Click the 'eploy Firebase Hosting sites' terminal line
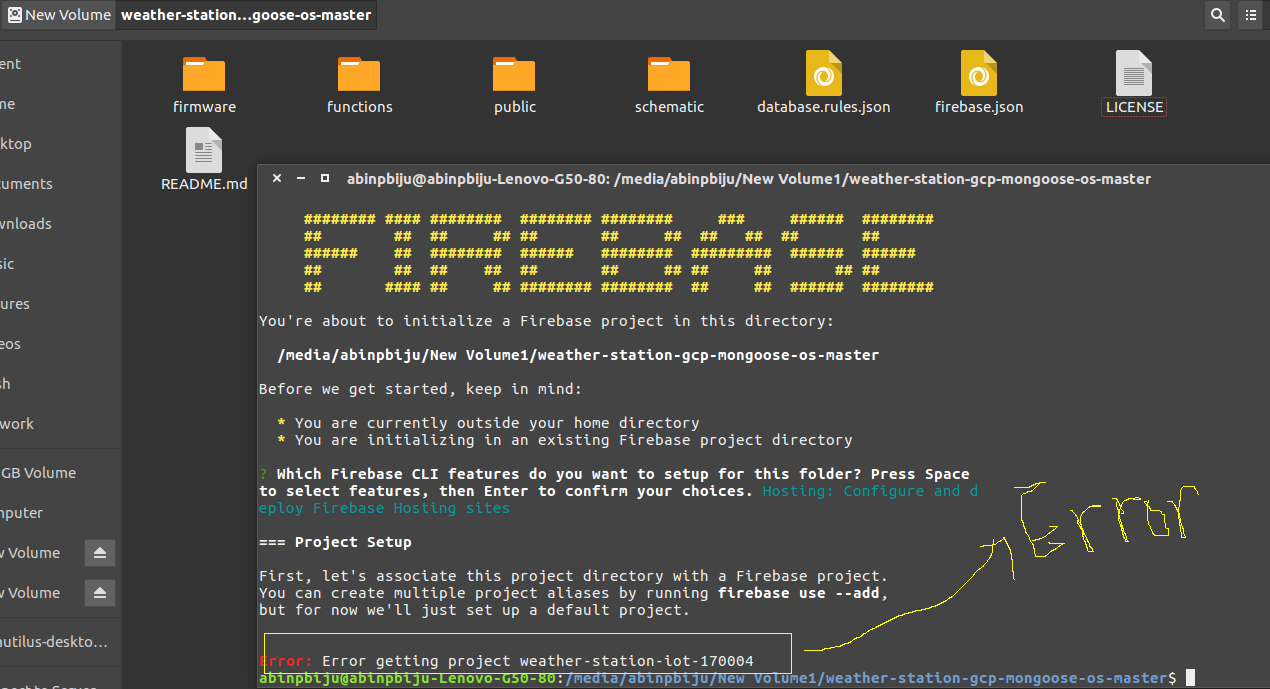 coord(384,508)
